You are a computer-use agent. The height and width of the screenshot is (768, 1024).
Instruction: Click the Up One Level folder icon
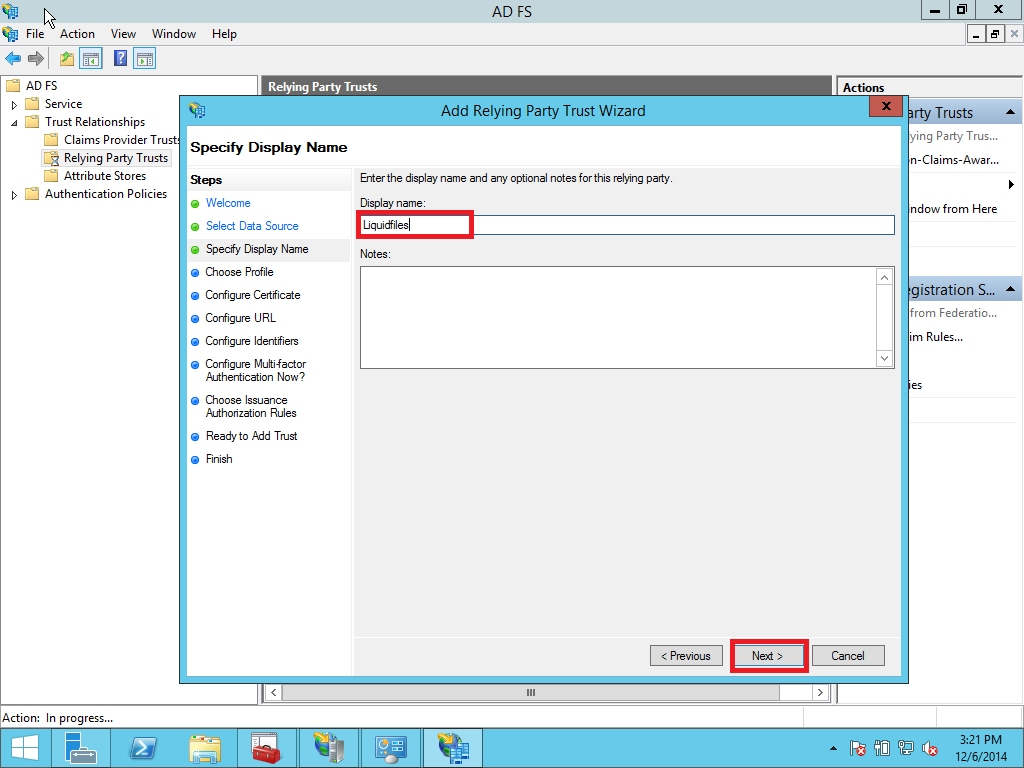(66, 59)
